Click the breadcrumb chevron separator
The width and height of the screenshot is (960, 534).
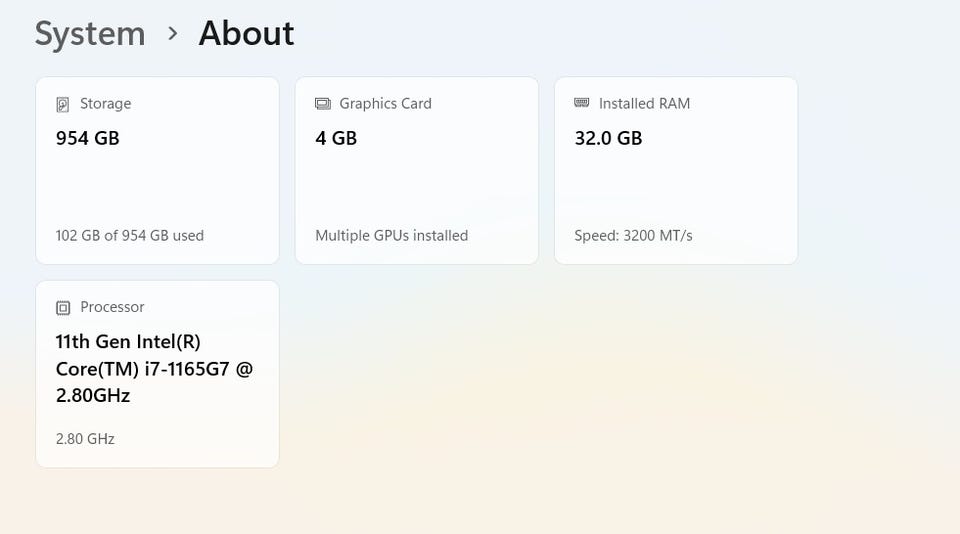tap(173, 34)
